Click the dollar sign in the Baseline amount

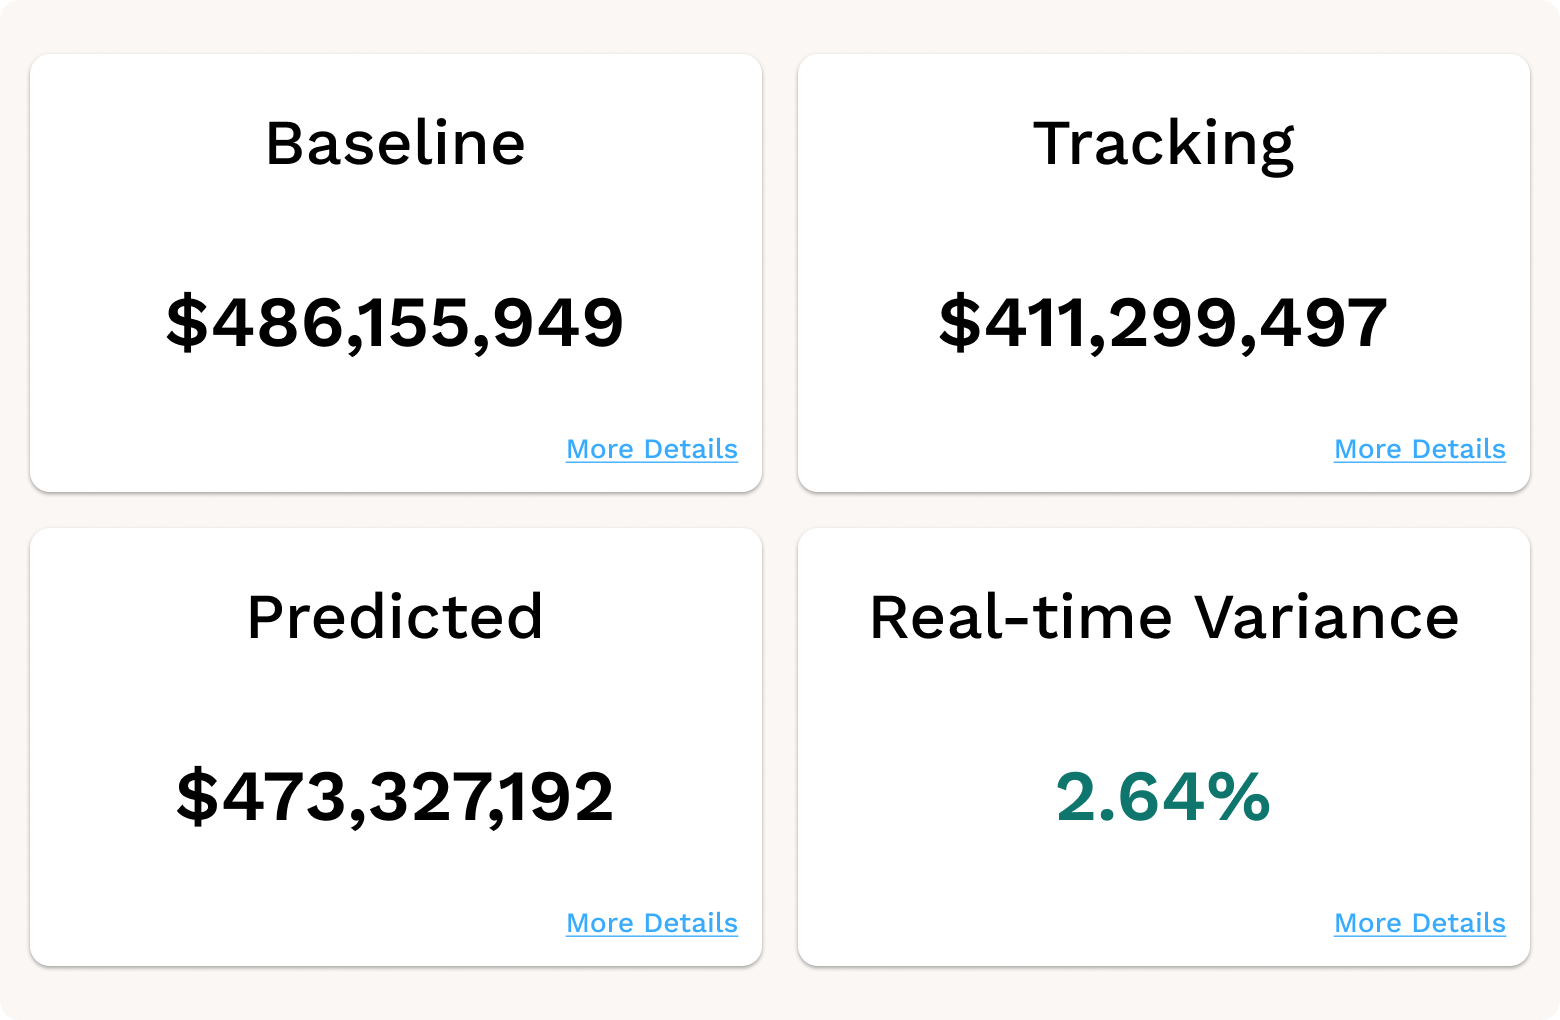coord(187,323)
